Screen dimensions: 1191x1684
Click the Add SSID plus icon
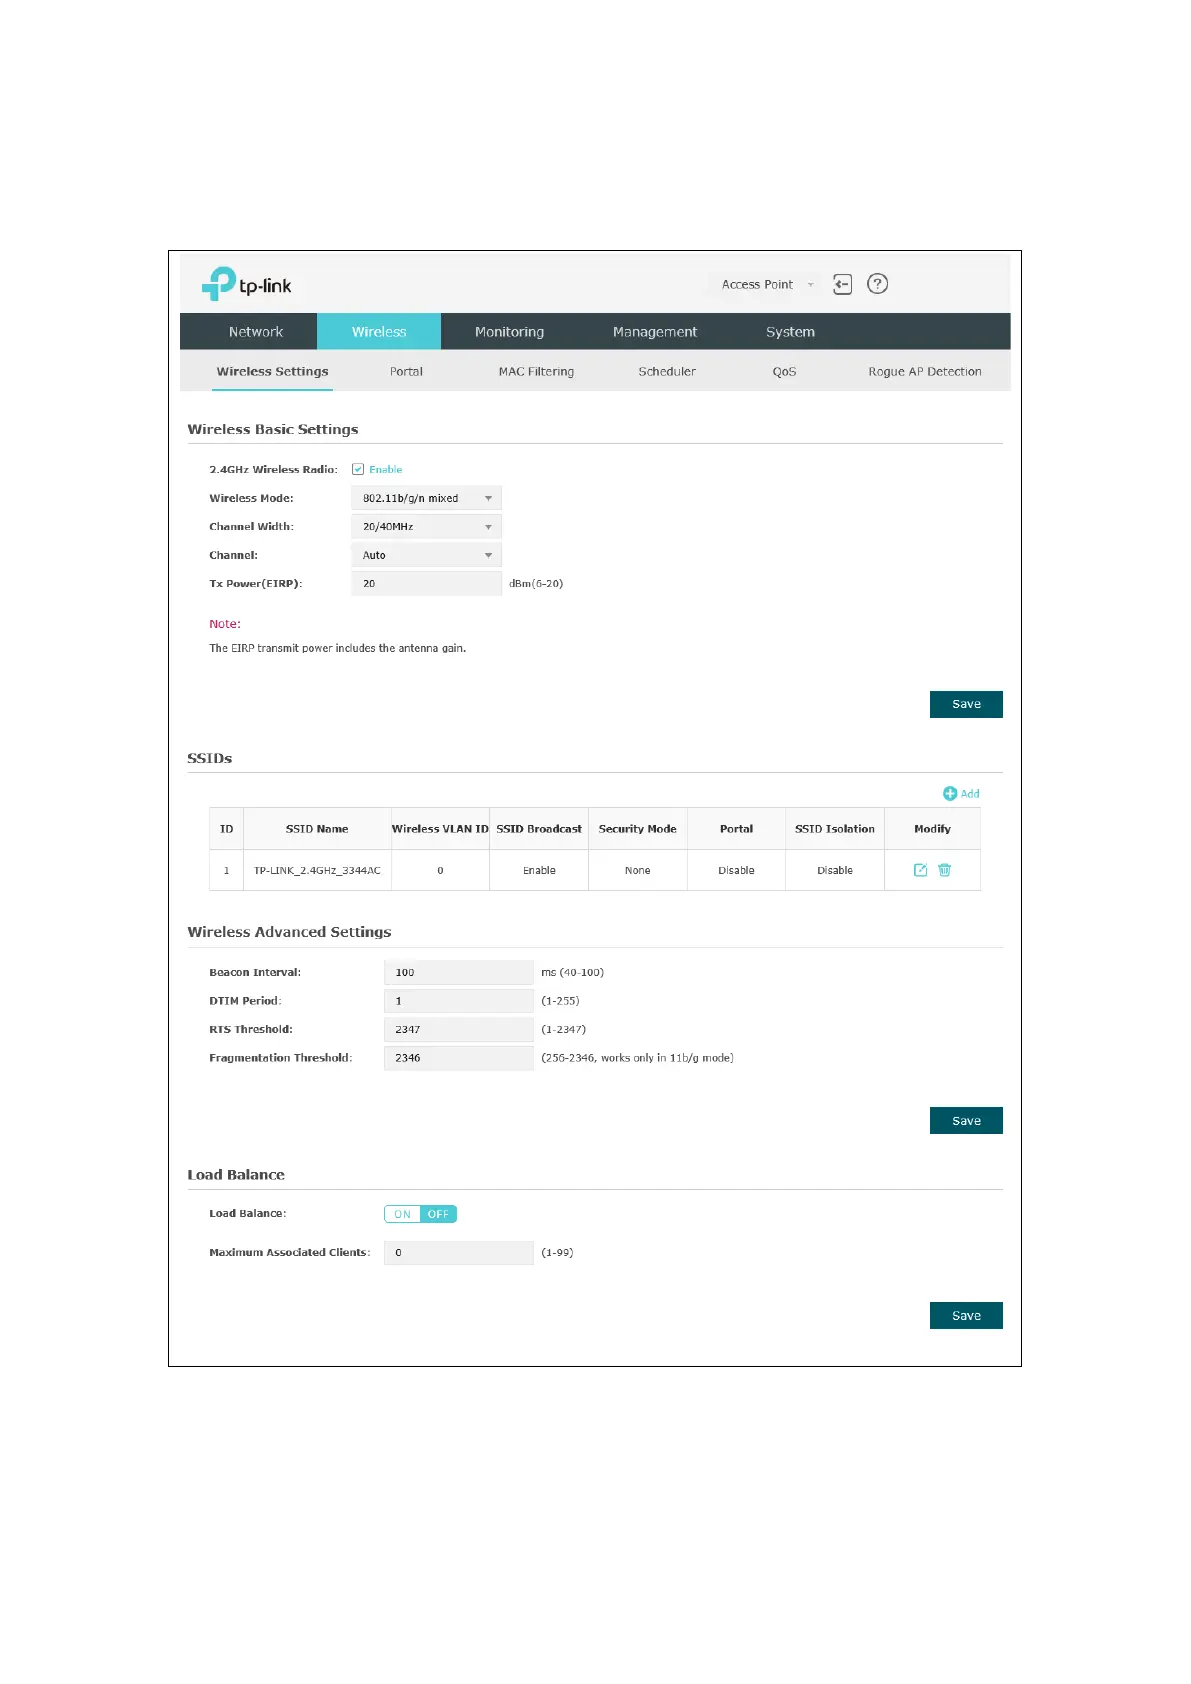(950, 793)
